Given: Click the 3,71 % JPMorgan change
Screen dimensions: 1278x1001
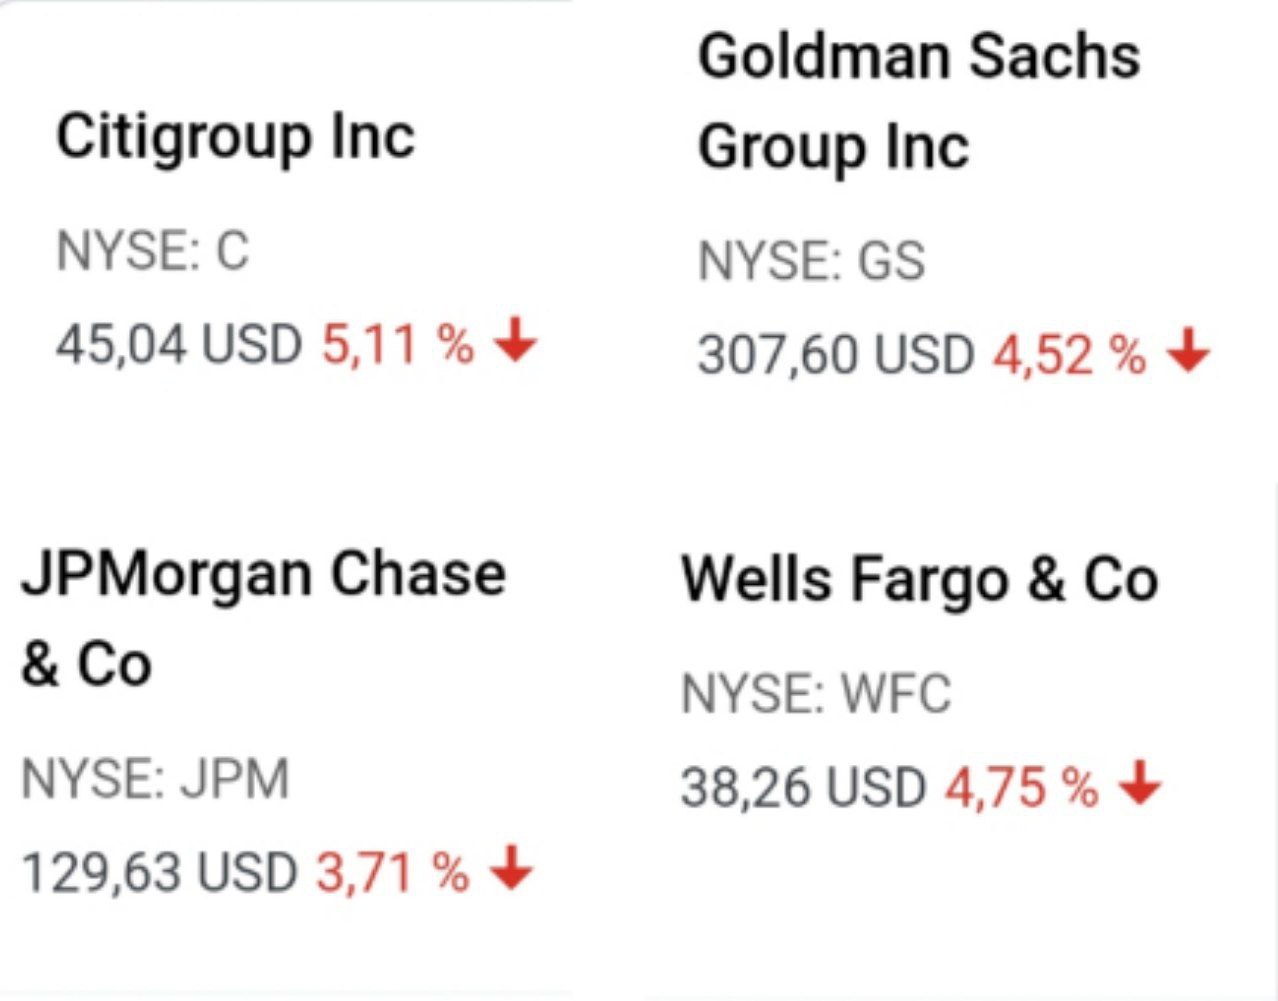Looking at the screenshot, I should [392, 872].
